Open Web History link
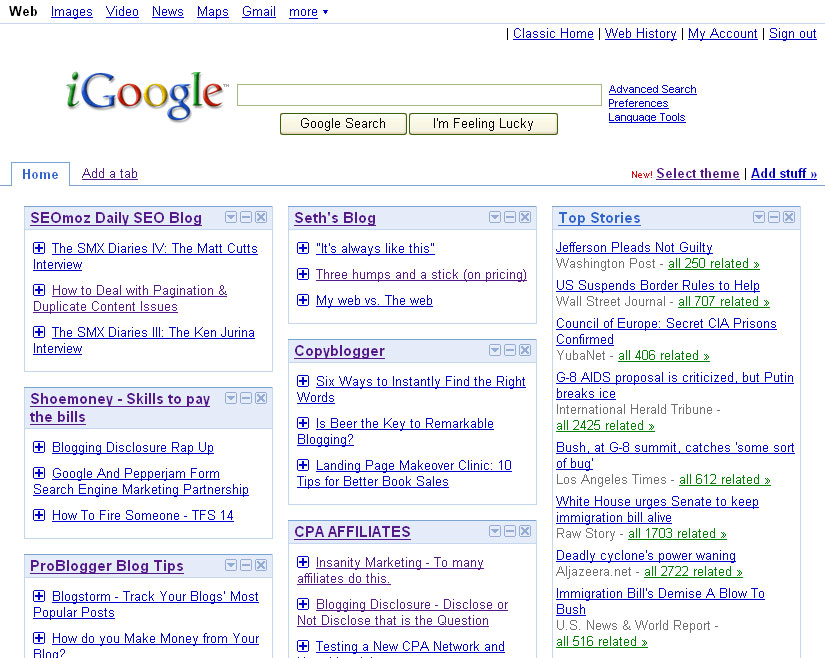The height and width of the screenshot is (658, 825). pos(640,34)
